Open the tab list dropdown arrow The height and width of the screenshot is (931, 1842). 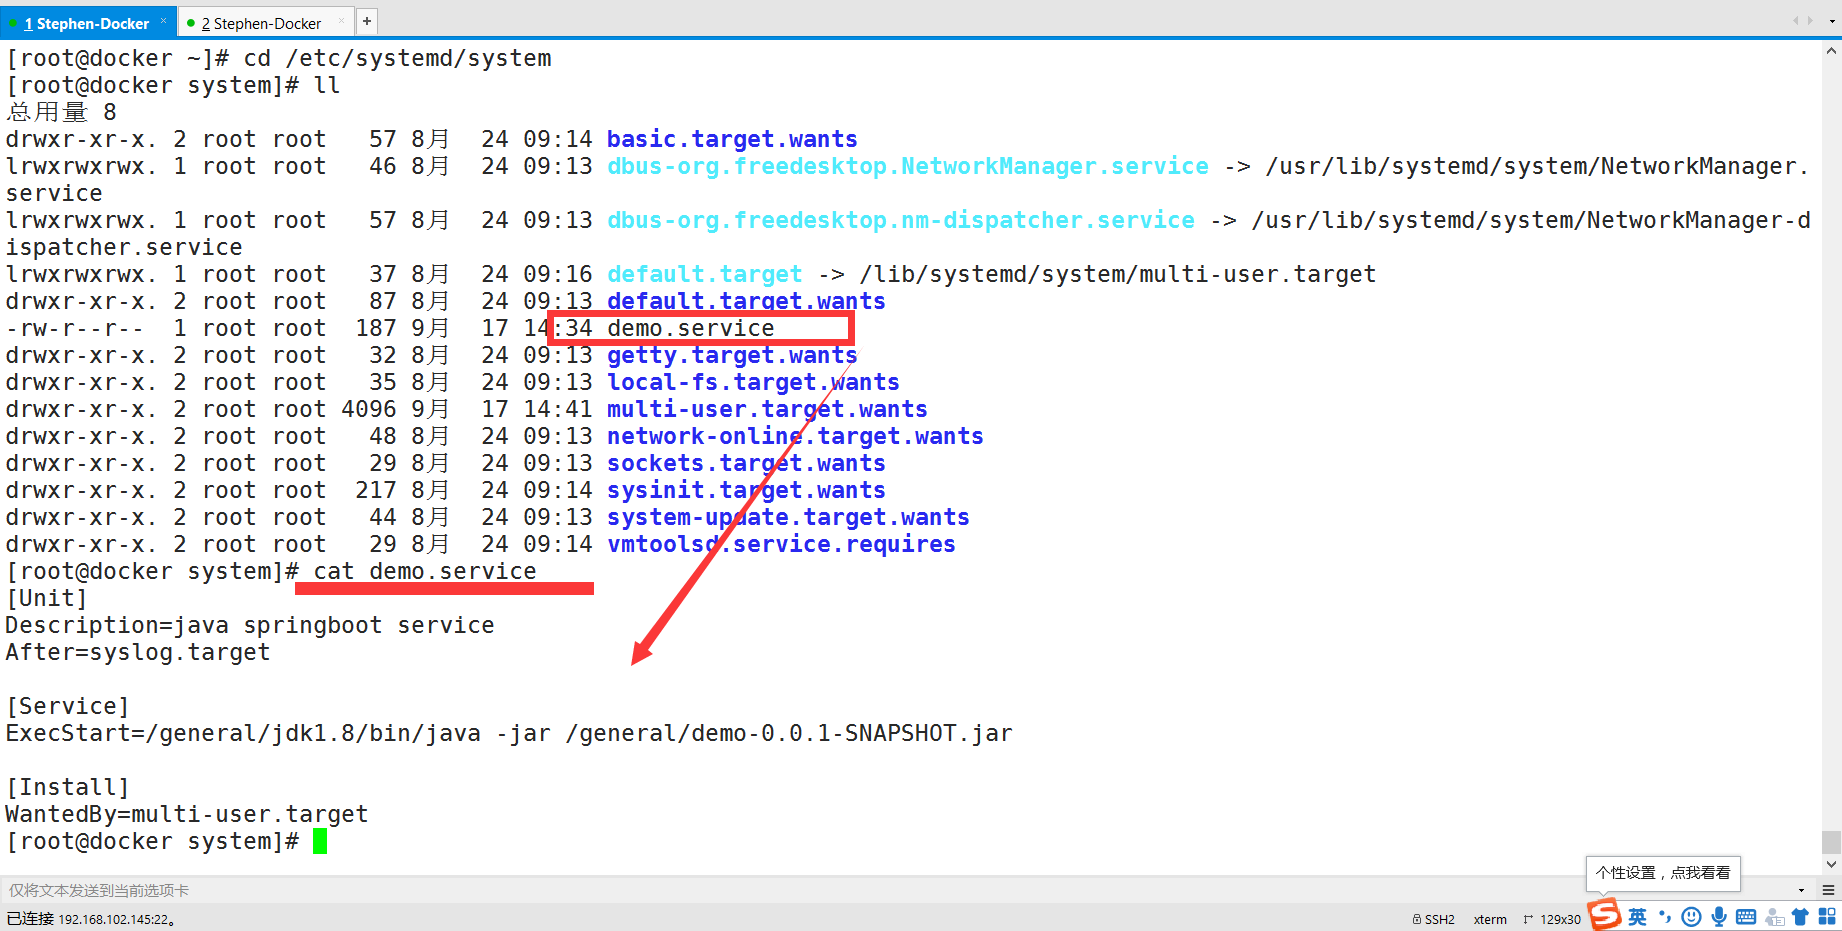(x=1830, y=21)
